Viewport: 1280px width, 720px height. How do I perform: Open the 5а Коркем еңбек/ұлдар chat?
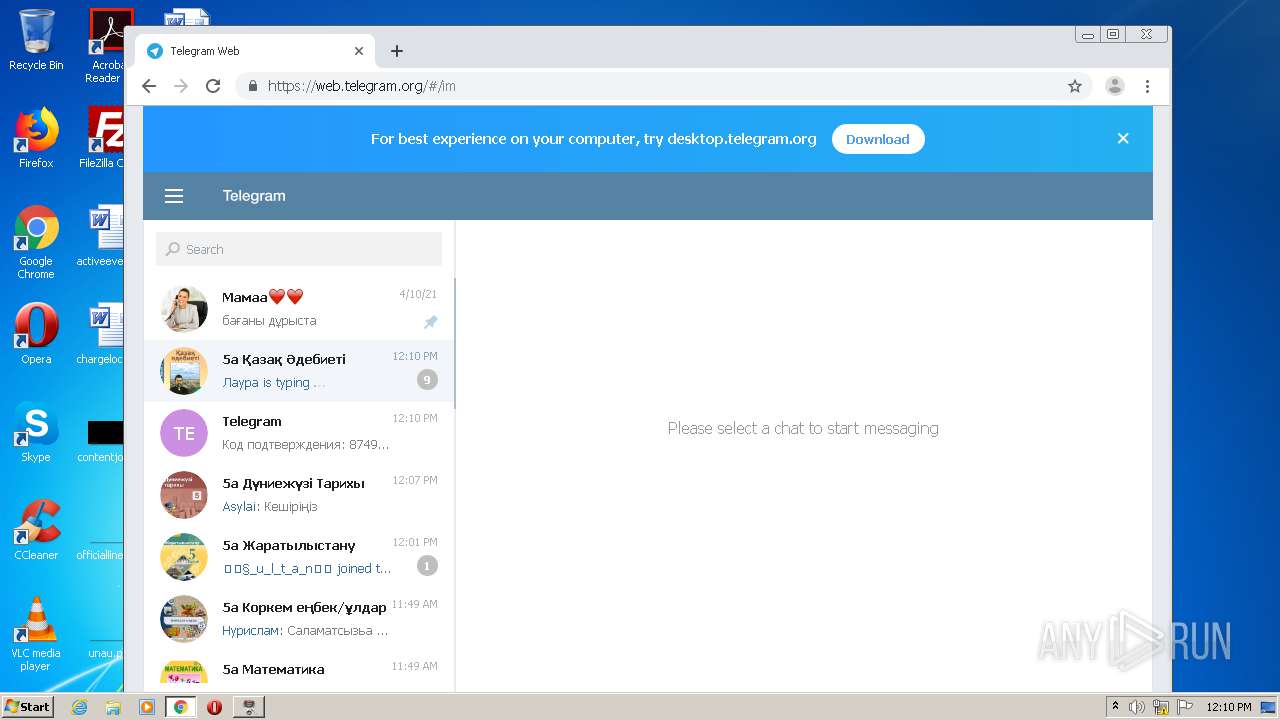click(x=299, y=619)
